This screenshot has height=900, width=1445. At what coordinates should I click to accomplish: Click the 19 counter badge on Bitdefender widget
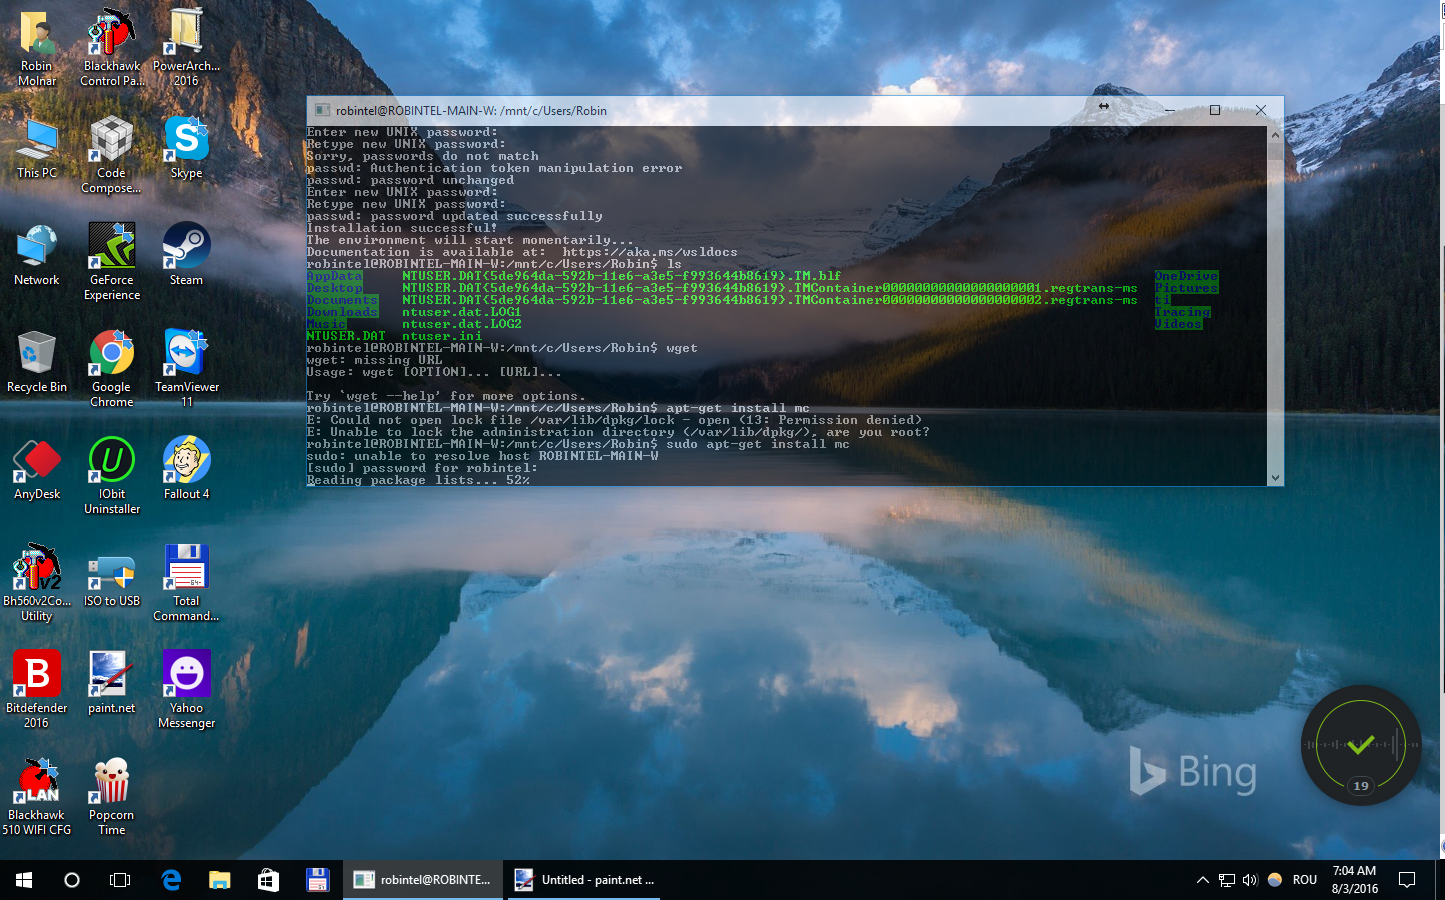coord(1361,786)
